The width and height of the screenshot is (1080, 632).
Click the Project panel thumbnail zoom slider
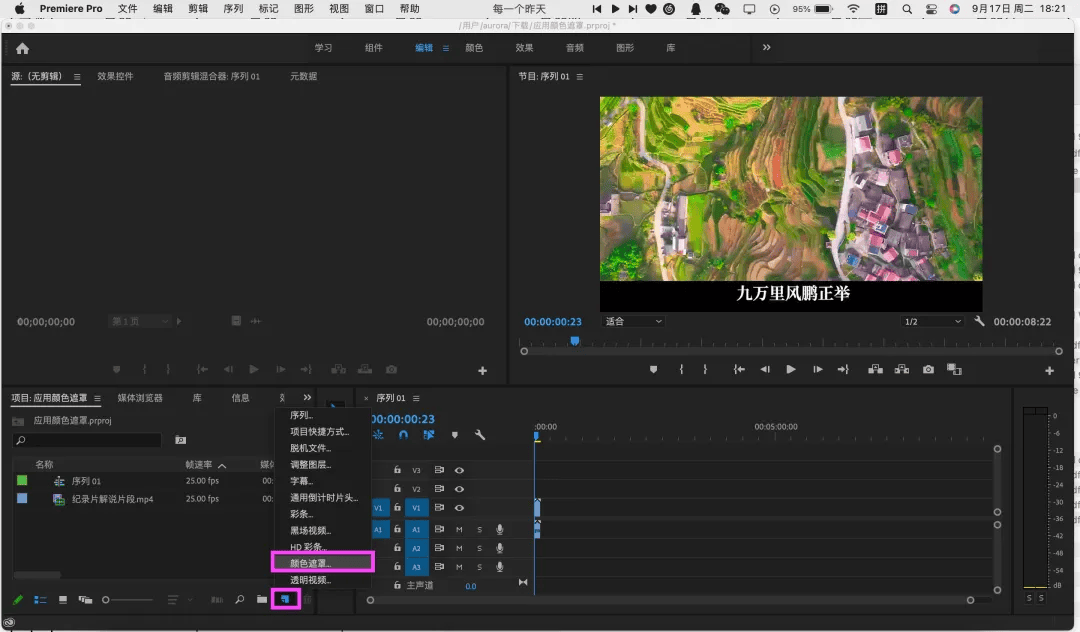[x=127, y=600]
